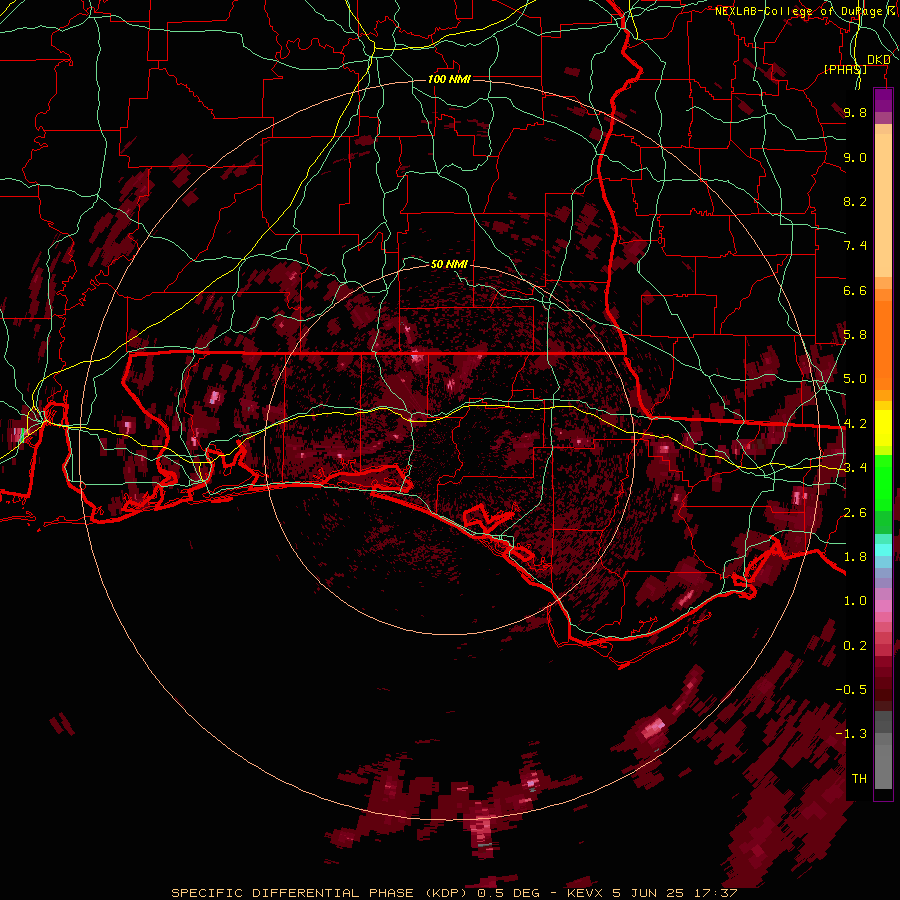
Task: Select the 8.2 value on color scale
Action: click(x=855, y=201)
